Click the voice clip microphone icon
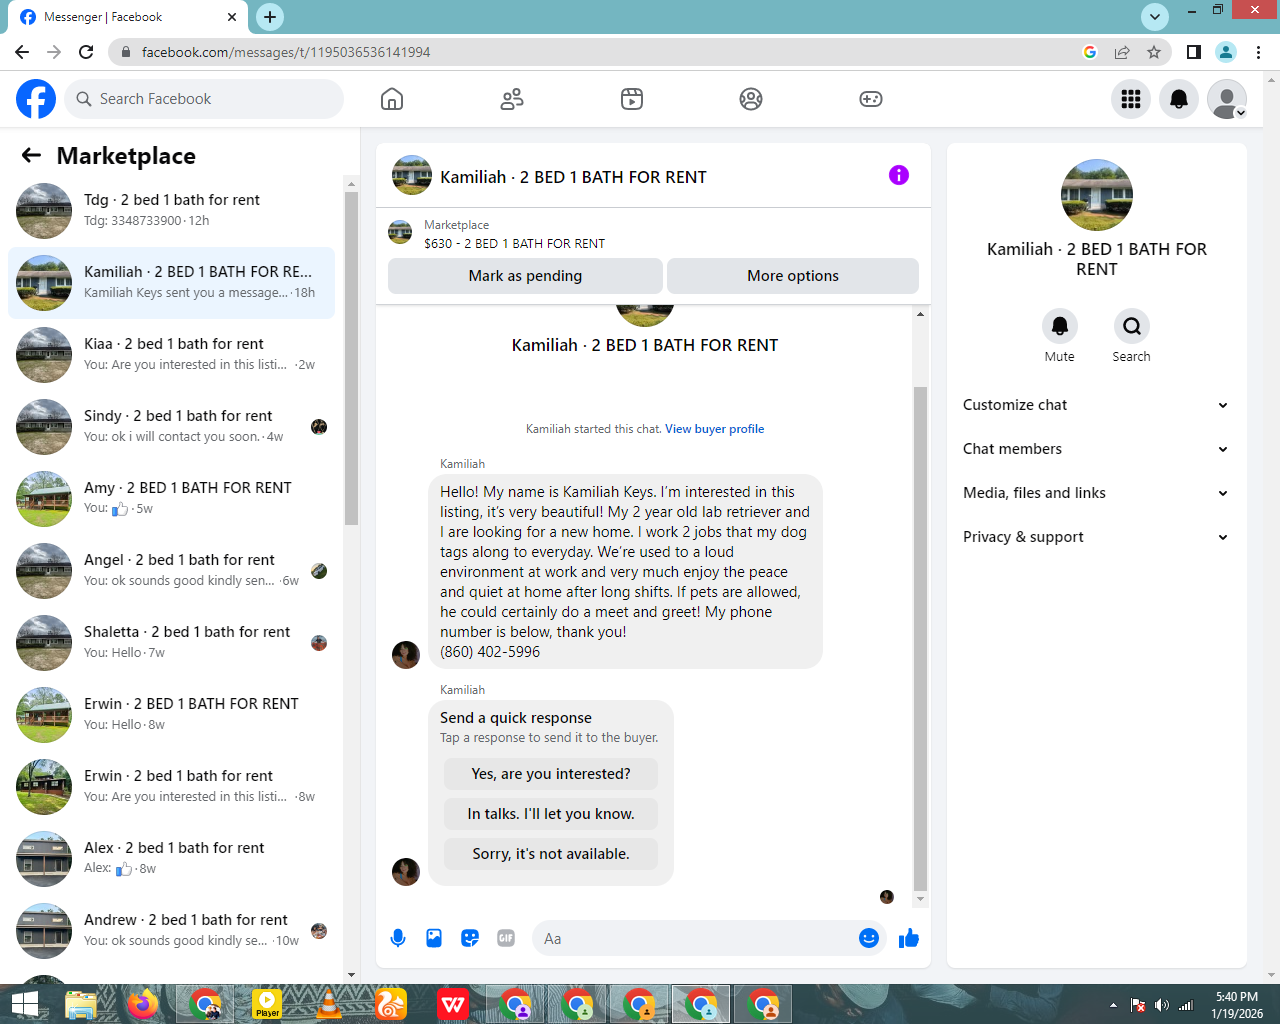Screen dimensions: 1280x1024 click(x=398, y=938)
